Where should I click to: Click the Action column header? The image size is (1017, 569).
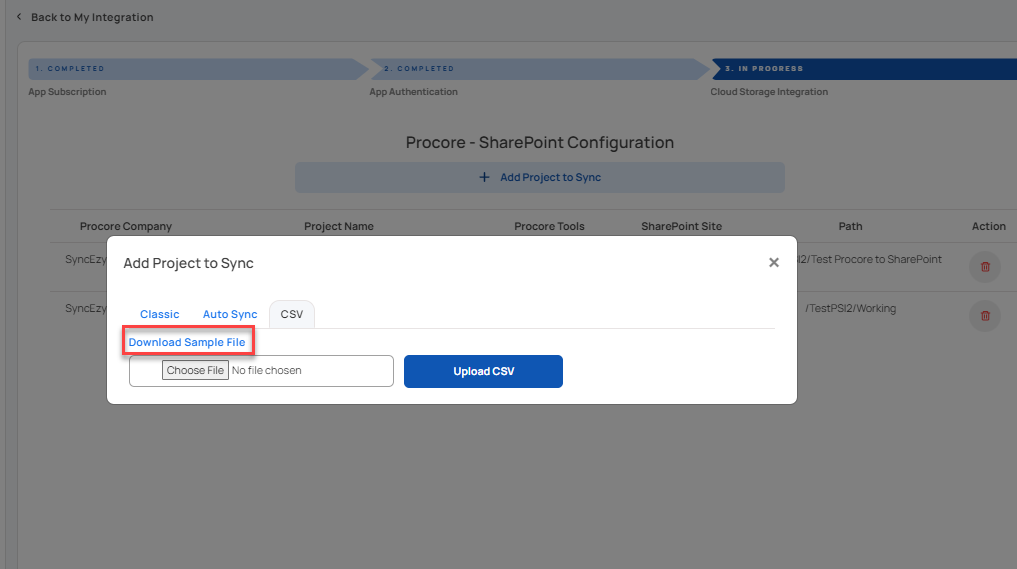(988, 226)
